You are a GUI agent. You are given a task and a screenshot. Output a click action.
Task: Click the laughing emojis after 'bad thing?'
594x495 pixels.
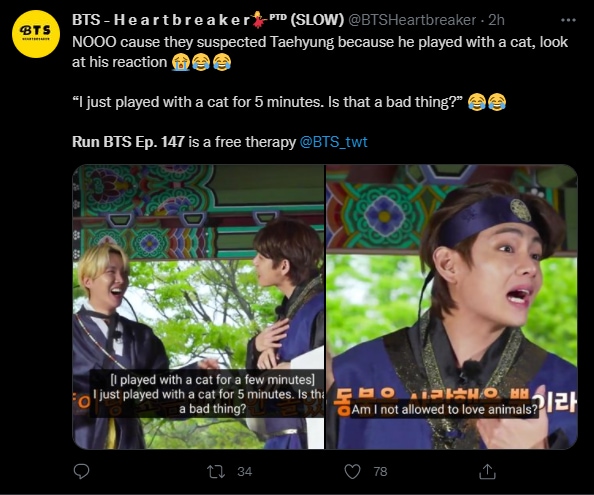(487, 102)
